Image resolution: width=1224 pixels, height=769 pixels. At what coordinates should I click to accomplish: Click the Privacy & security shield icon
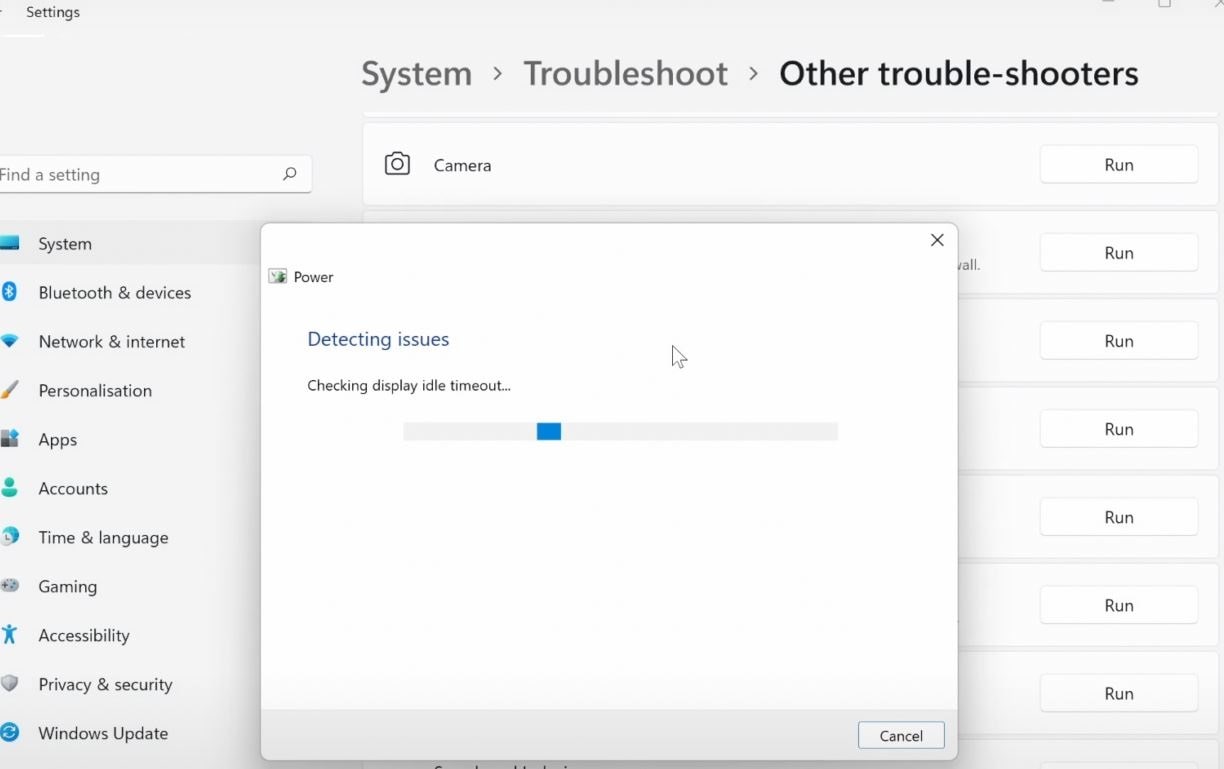point(9,684)
